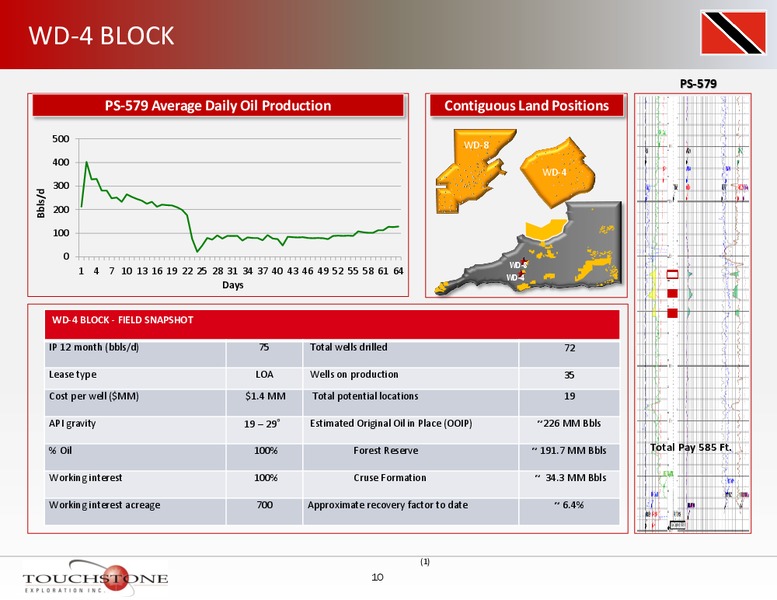The height and width of the screenshot is (600, 777).
Task: Click the PS-579 Average Daily Oil Production header
Action: click(218, 106)
